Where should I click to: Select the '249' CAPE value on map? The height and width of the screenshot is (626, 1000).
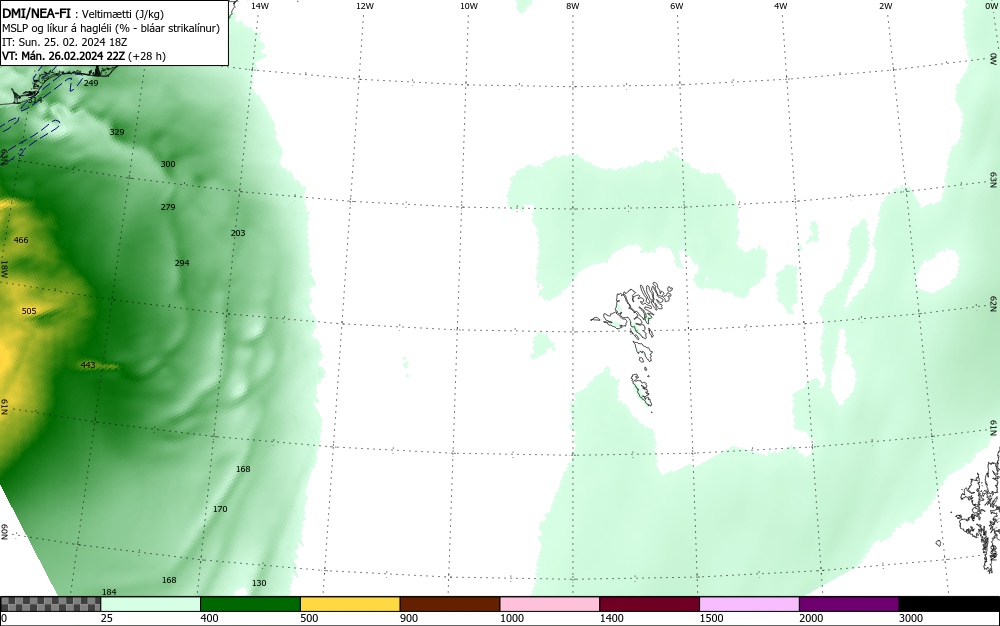91,83
